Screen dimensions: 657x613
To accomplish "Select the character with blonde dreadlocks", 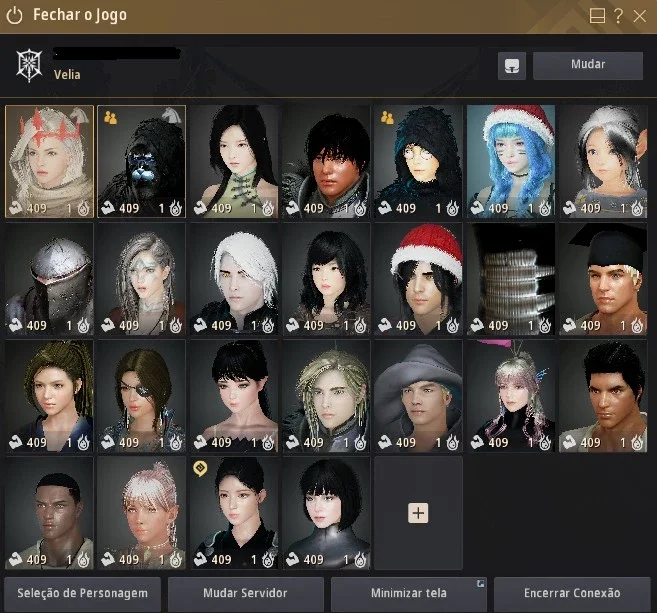I will tap(326, 396).
